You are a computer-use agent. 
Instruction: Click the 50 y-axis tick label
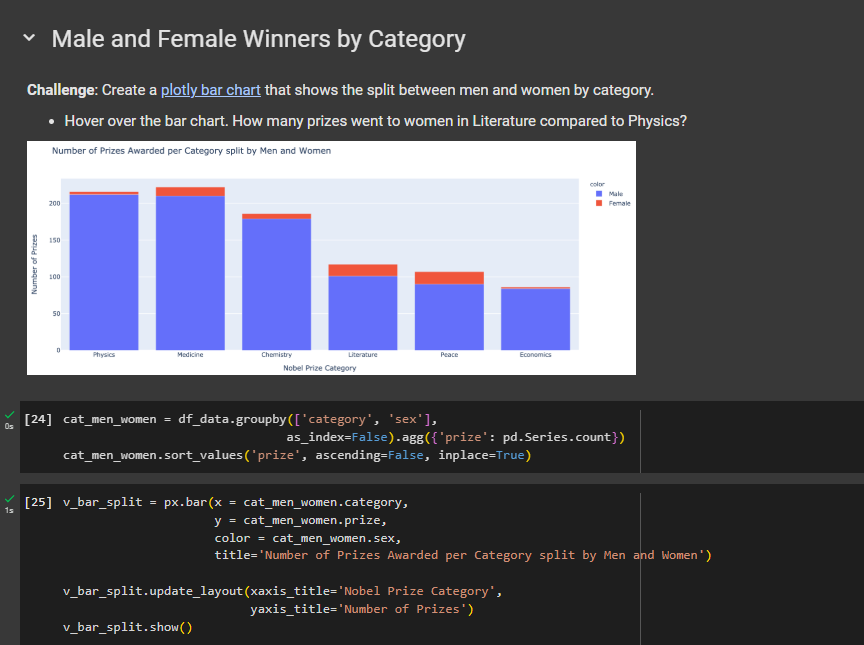click(x=56, y=313)
